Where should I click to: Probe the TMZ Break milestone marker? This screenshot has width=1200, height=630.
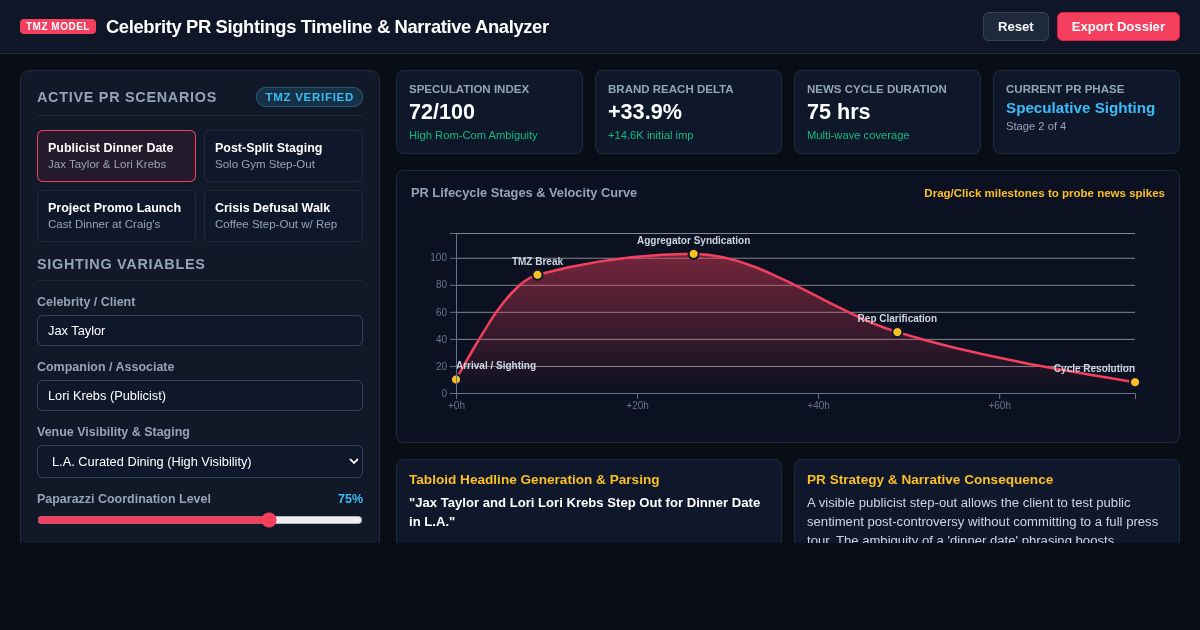(x=537, y=274)
